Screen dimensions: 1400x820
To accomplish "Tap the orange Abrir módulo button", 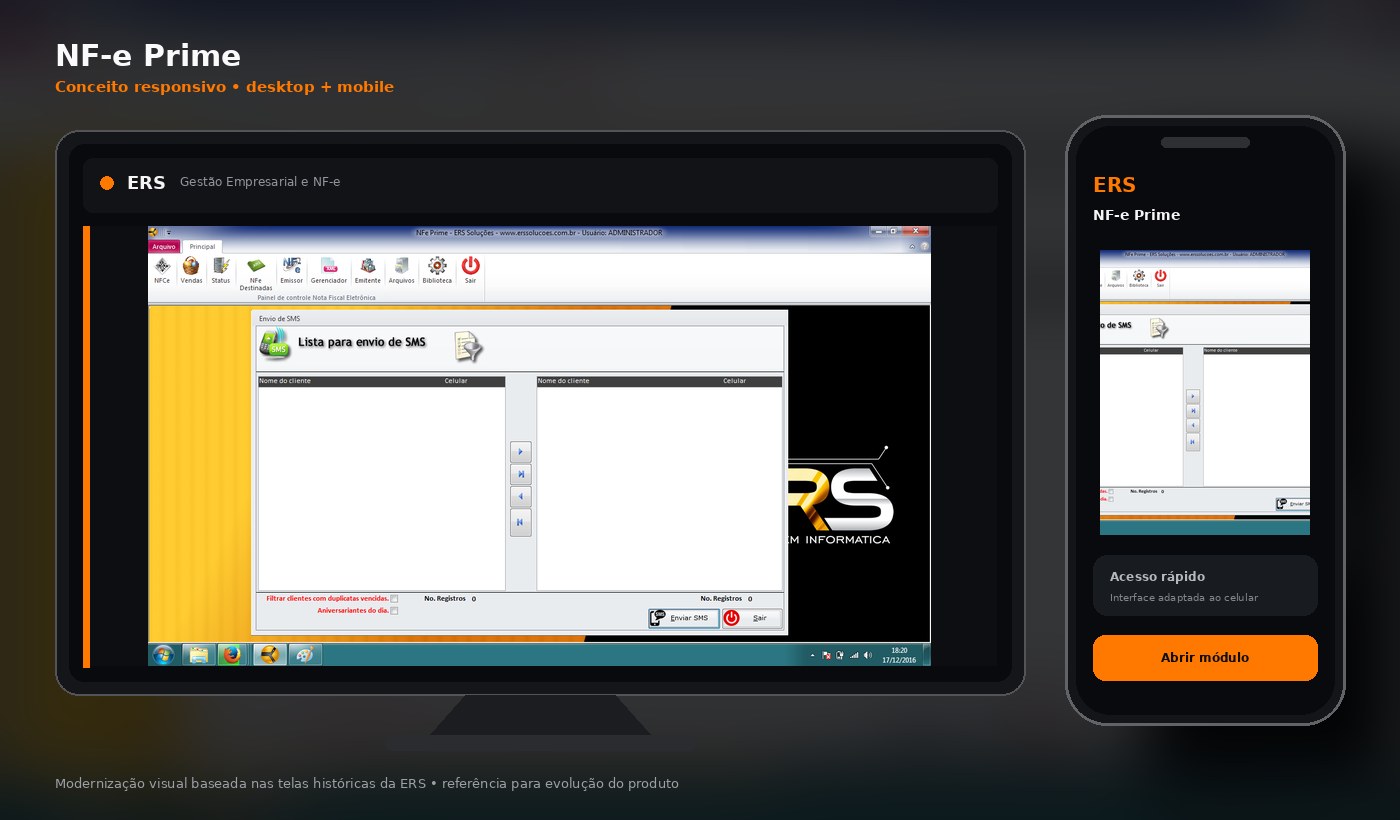I will point(1205,658).
